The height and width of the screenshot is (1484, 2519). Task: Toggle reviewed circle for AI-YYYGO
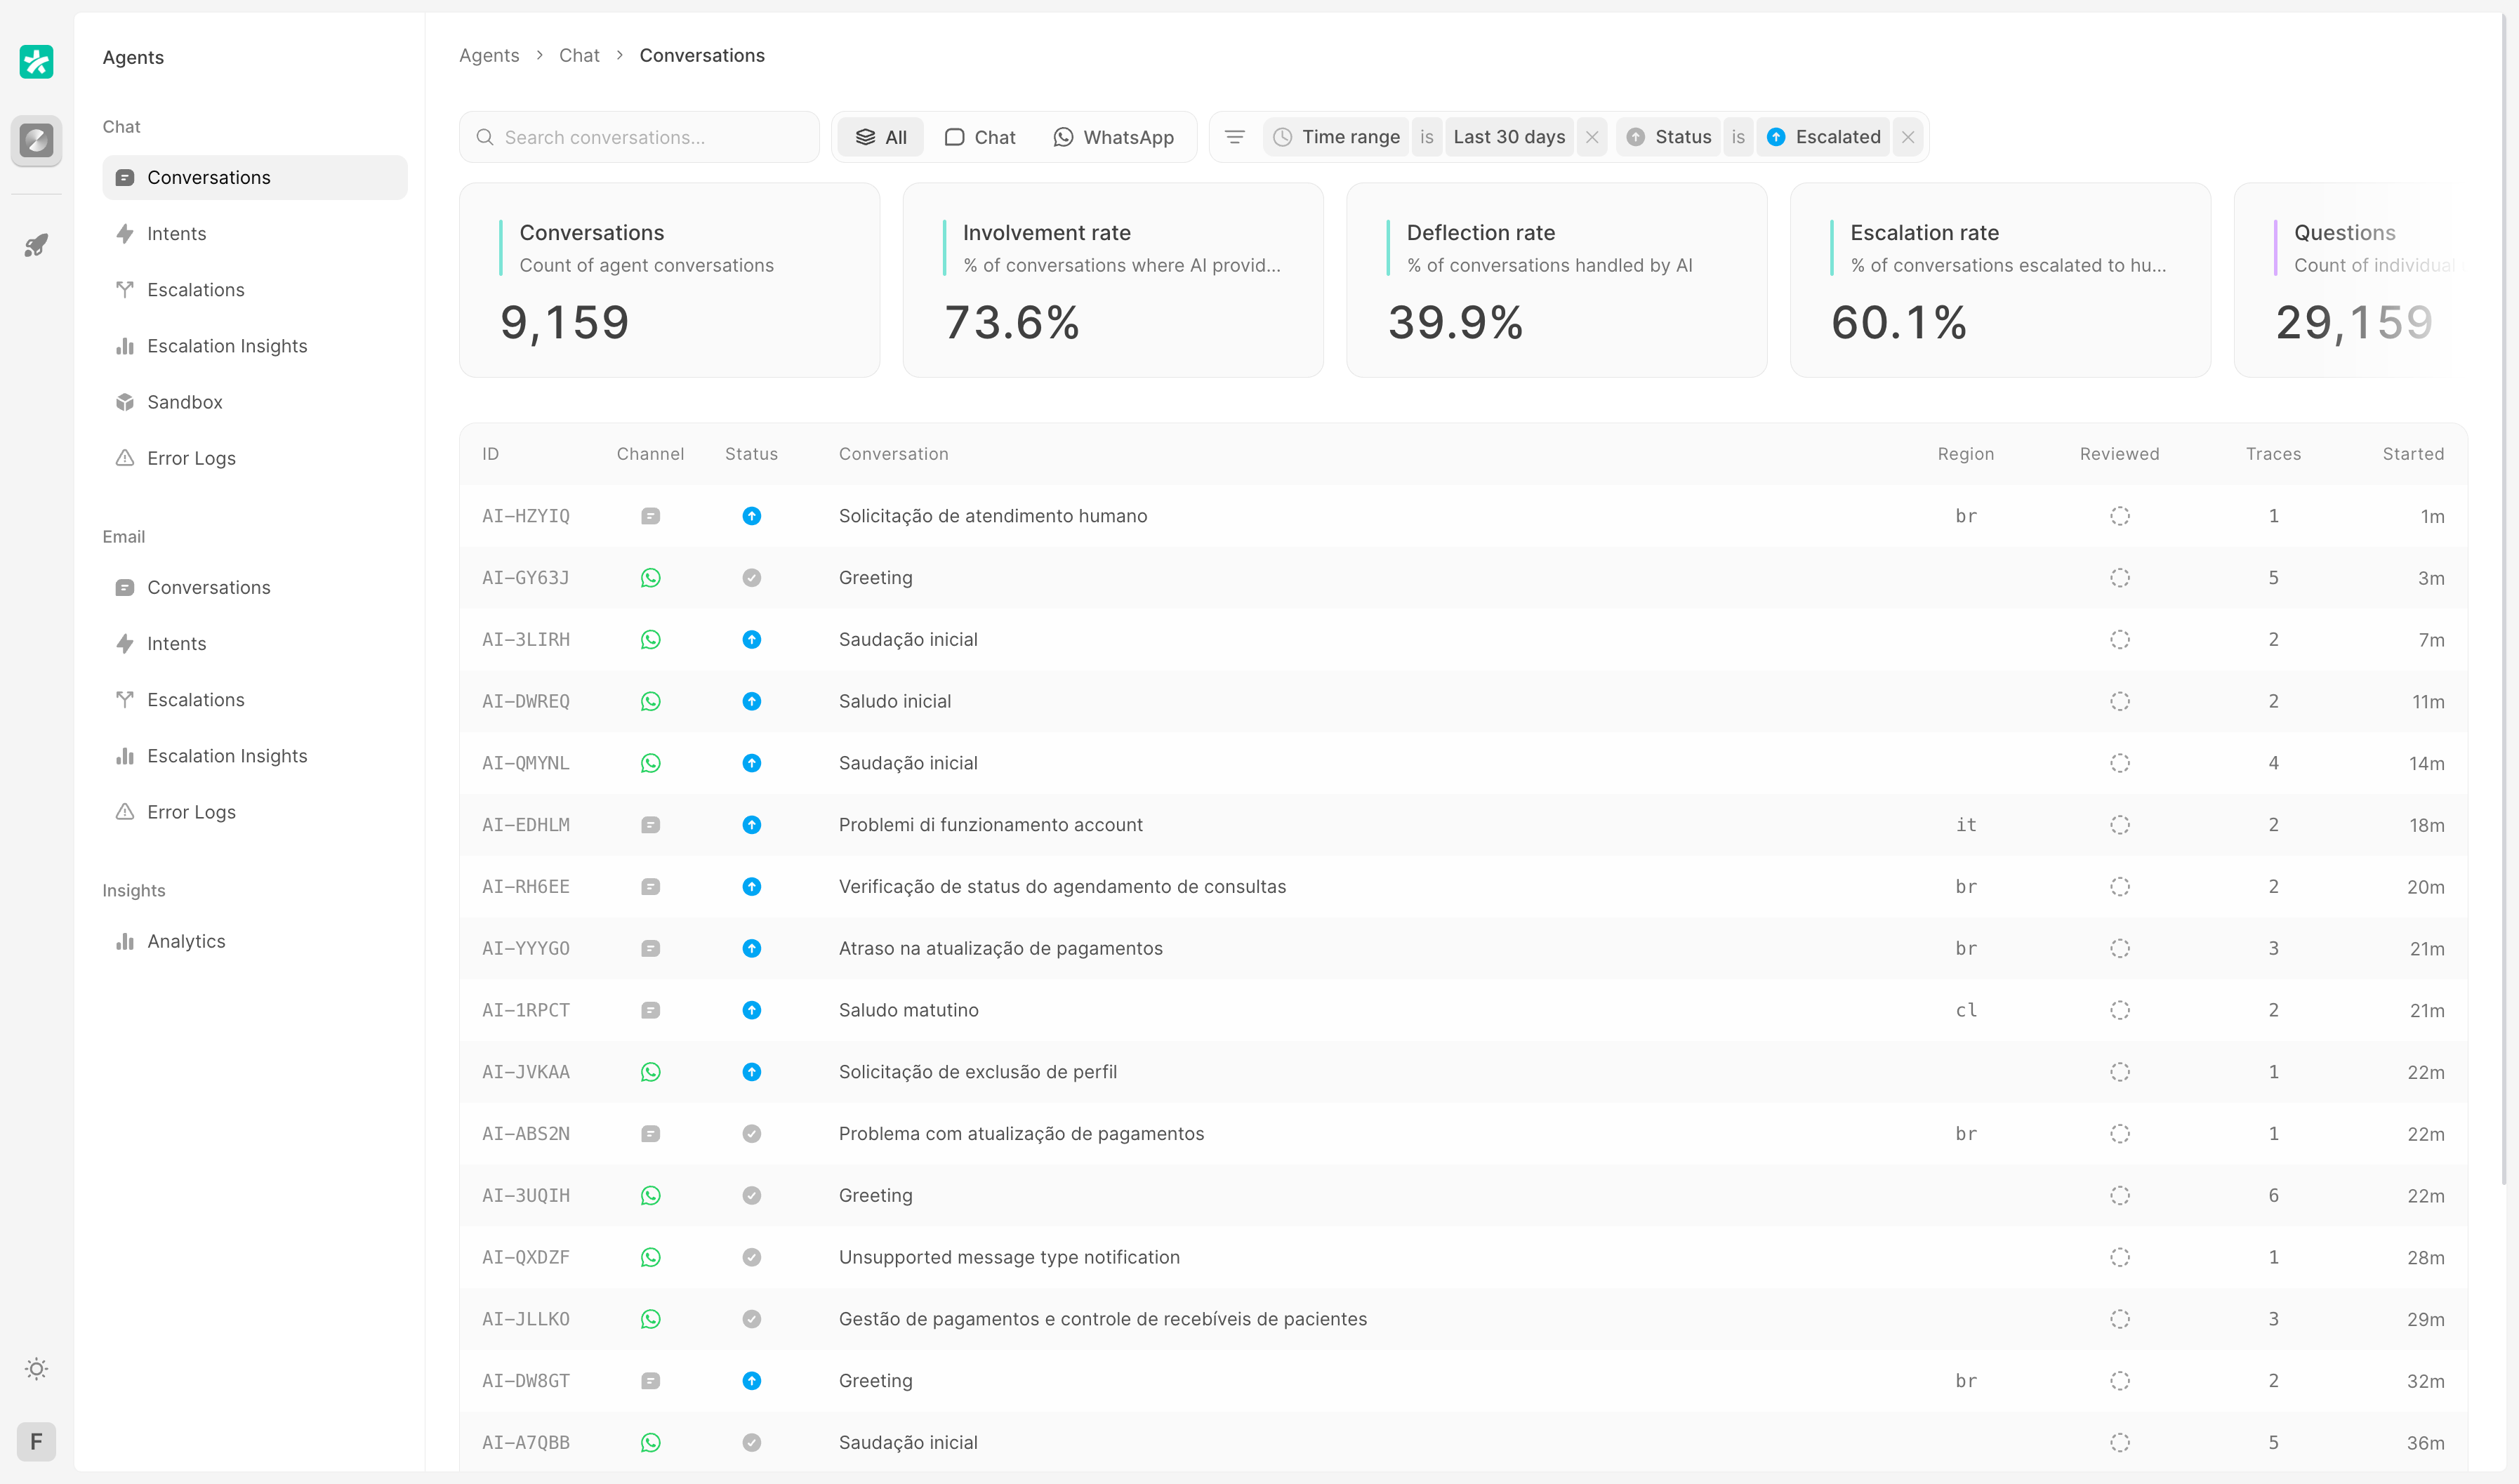2120,948
